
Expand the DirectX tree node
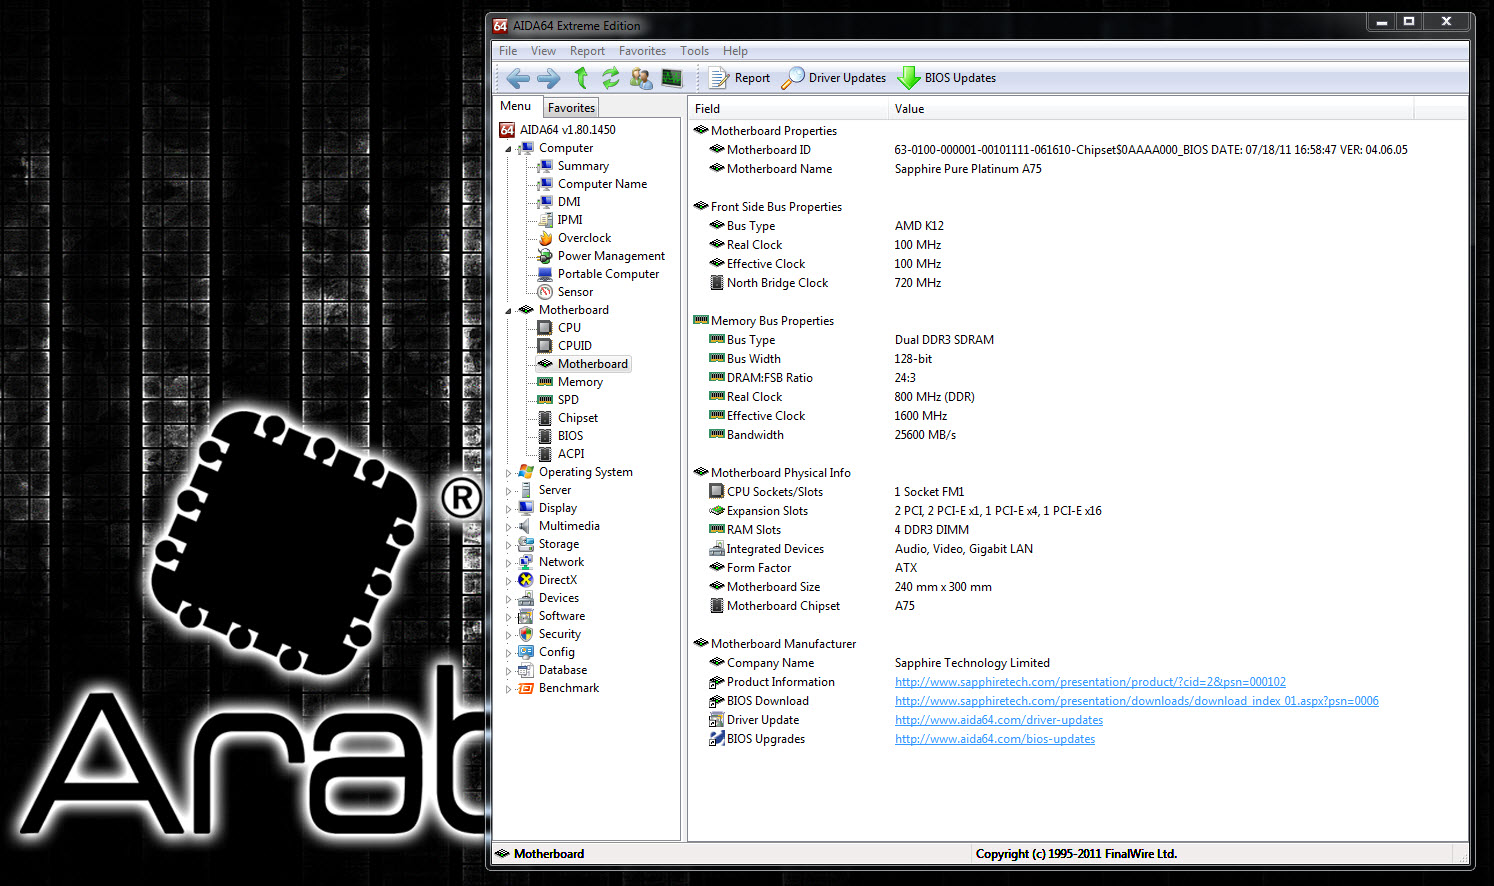(508, 581)
